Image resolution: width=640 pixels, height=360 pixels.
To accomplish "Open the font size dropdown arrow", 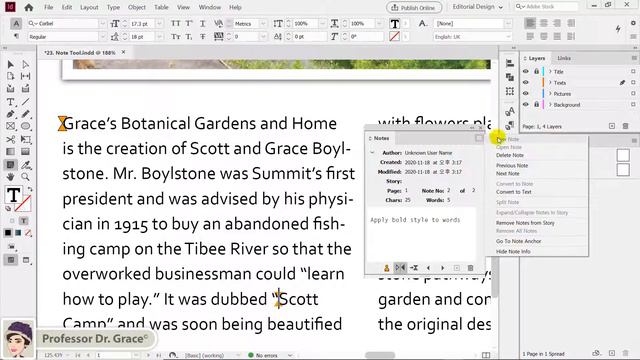I will coord(160,24).
